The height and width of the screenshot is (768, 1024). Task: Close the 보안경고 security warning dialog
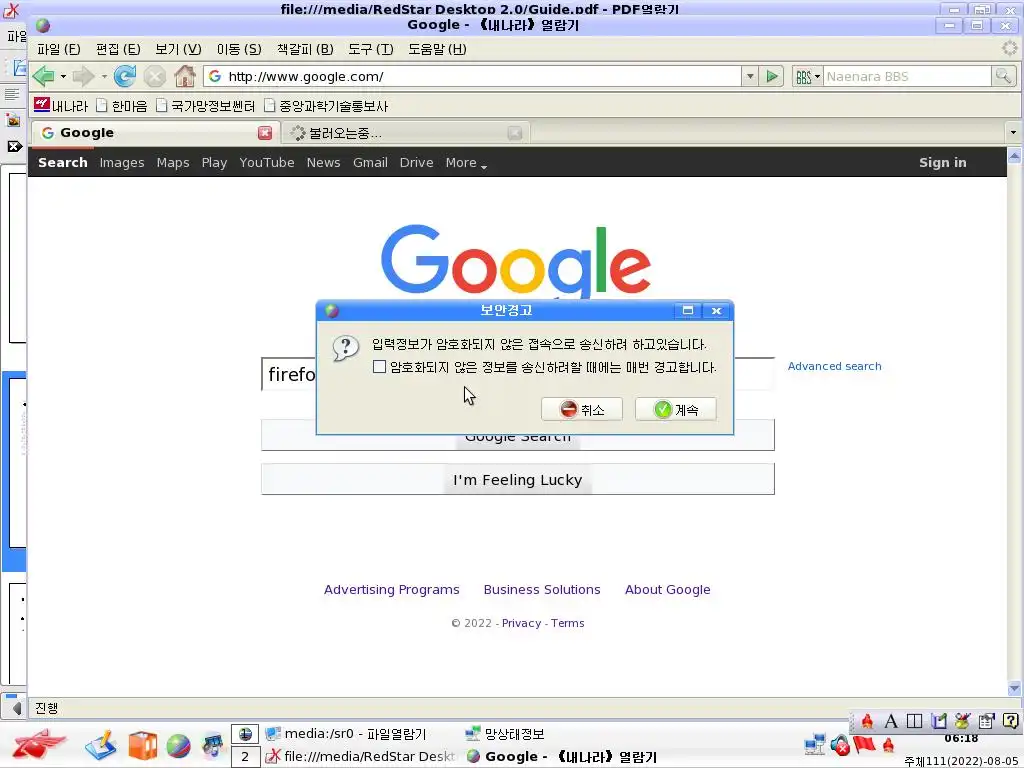click(716, 311)
